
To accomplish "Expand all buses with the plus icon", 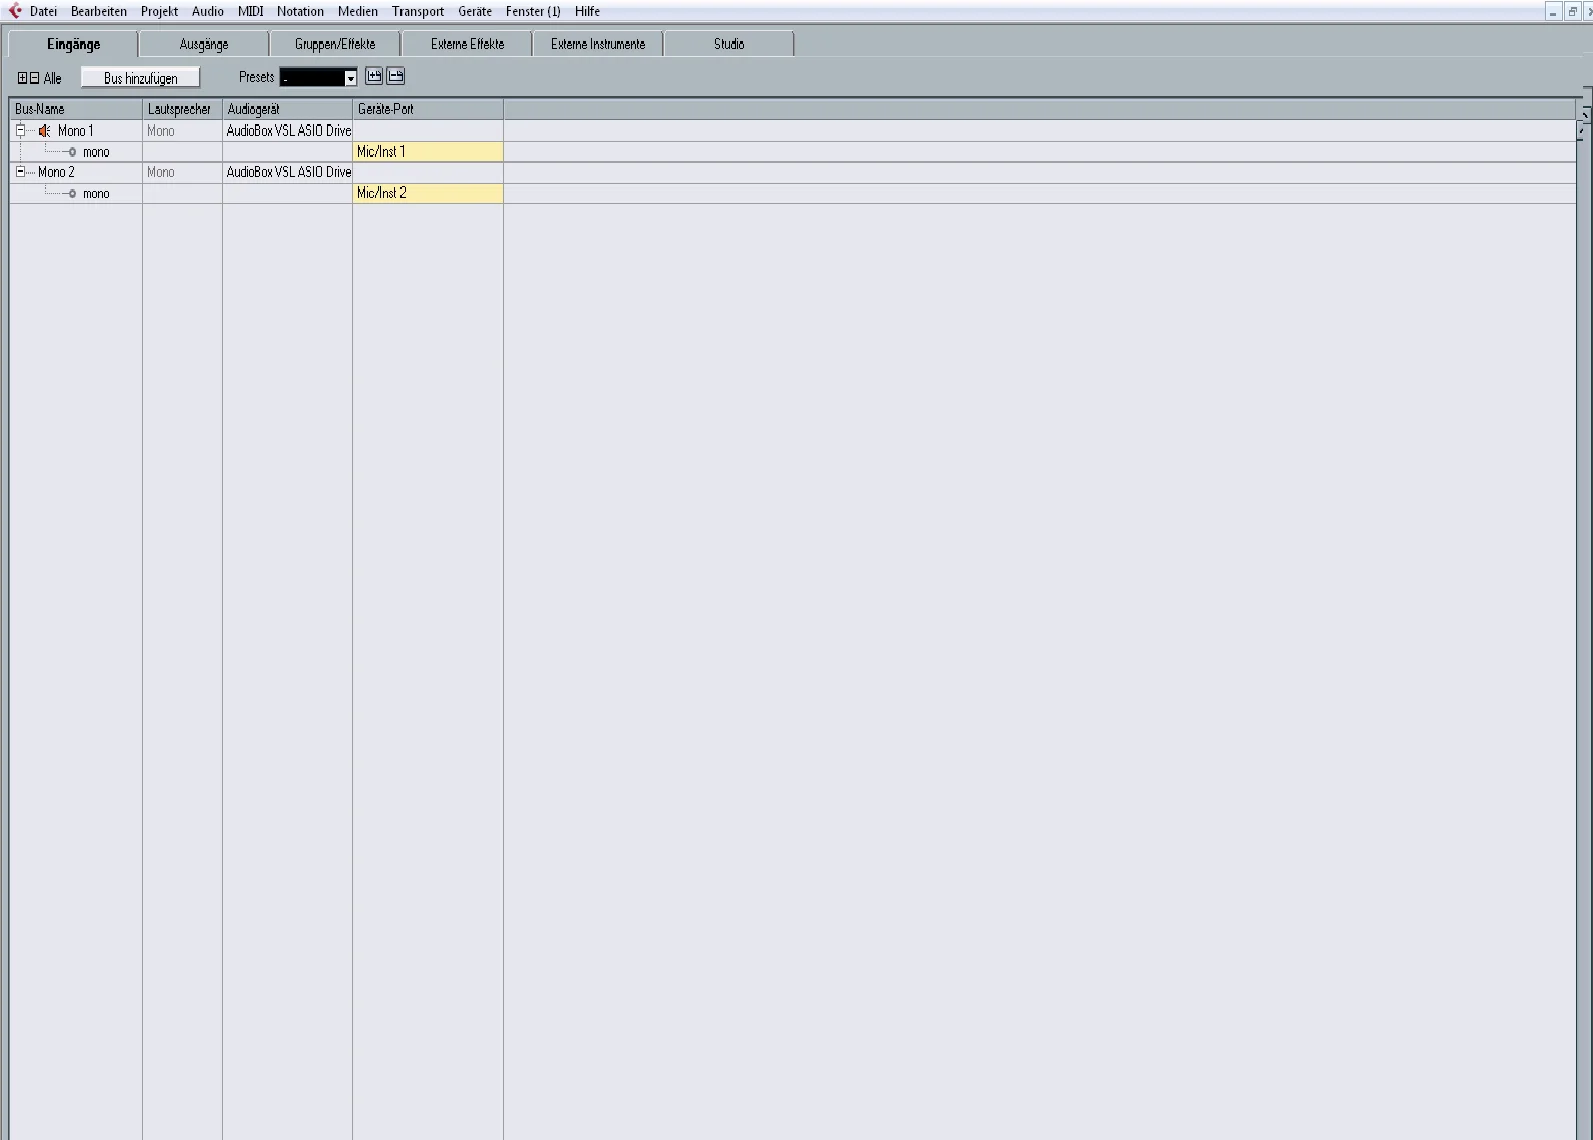I will click(23, 78).
